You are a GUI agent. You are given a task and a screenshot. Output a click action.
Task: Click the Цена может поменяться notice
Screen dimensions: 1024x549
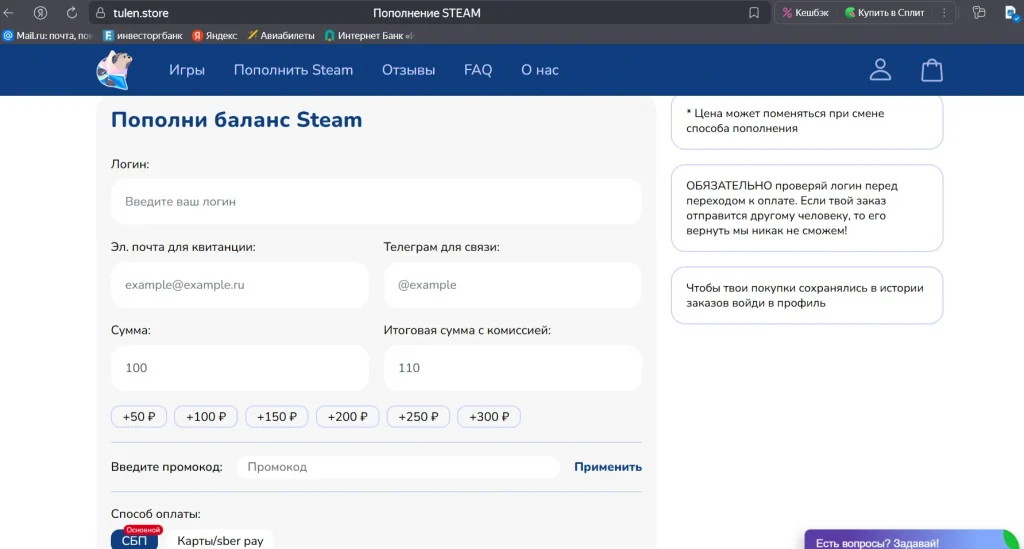(807, 121)
